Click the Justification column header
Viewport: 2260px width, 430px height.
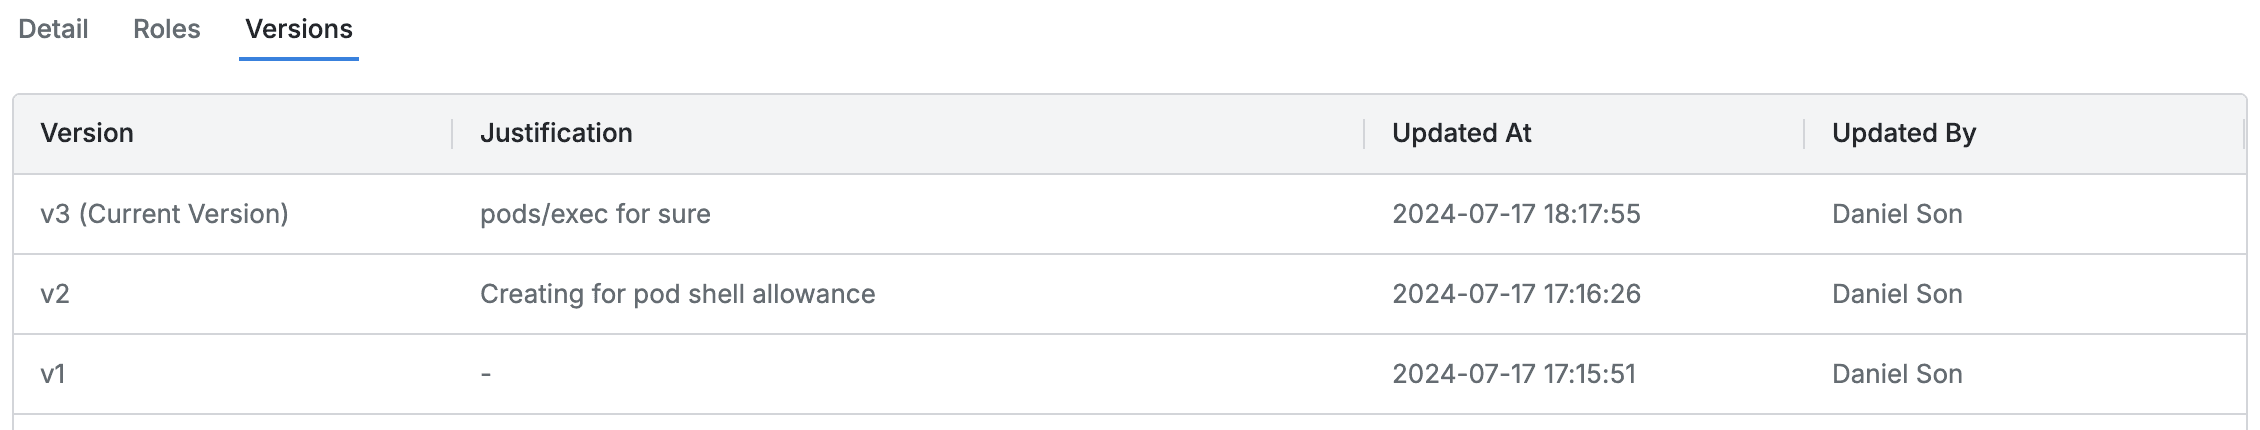pyautogui.click(x=556, y=133)
